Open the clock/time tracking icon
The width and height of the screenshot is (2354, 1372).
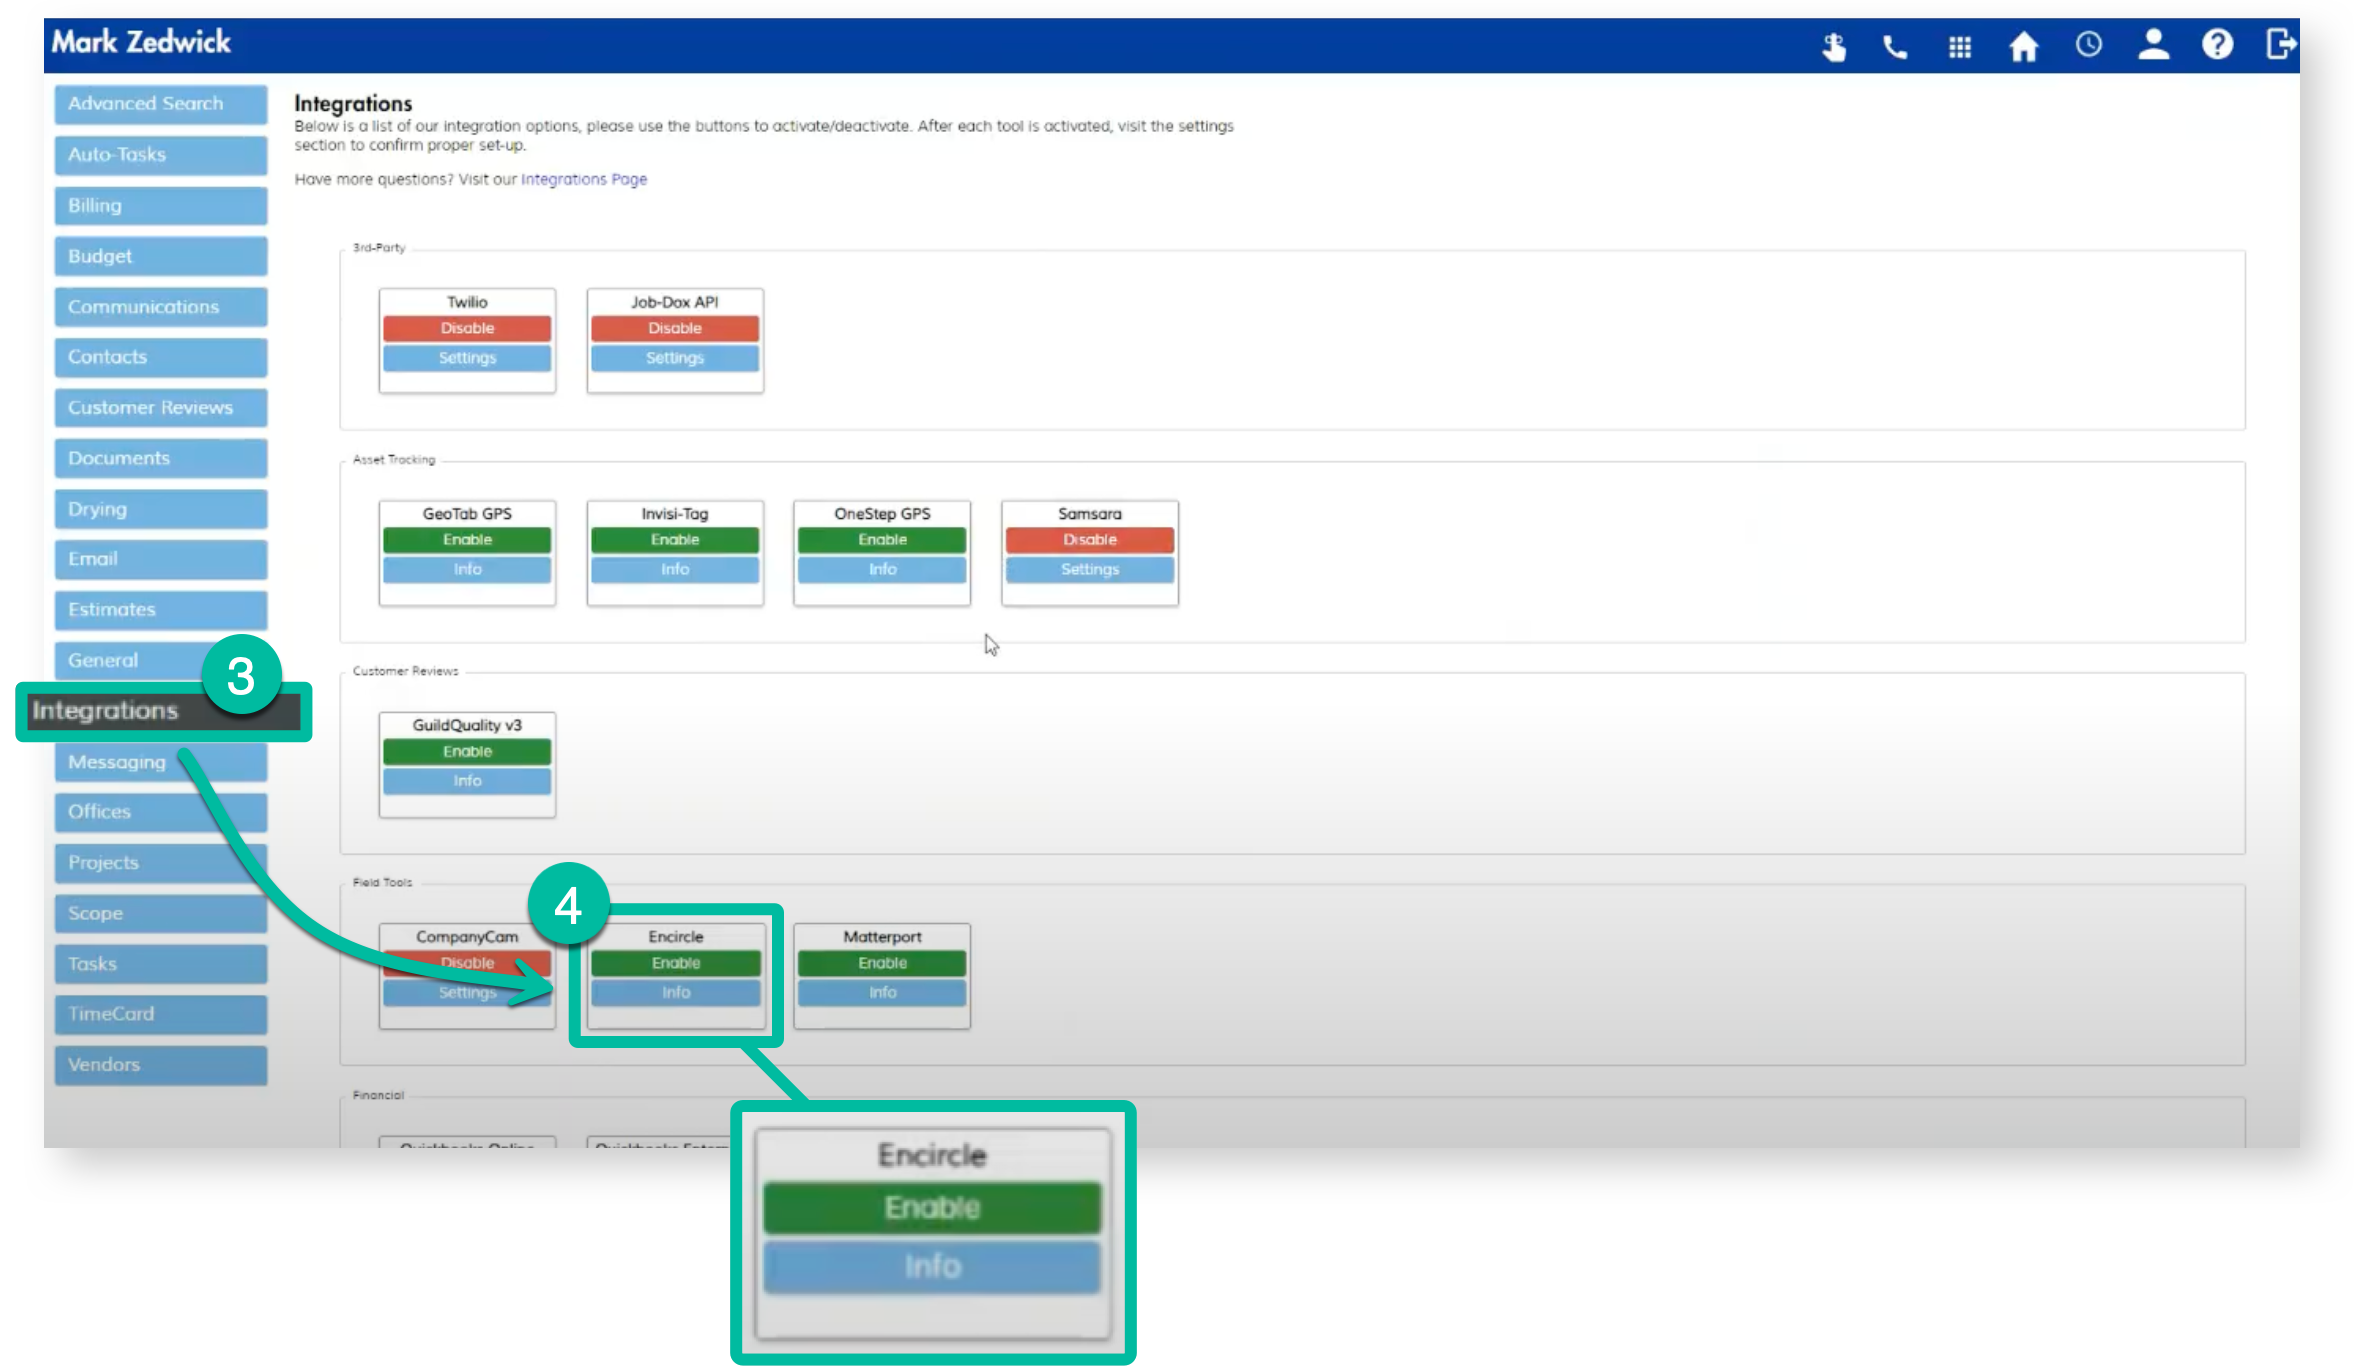[x=2088, y=44]
